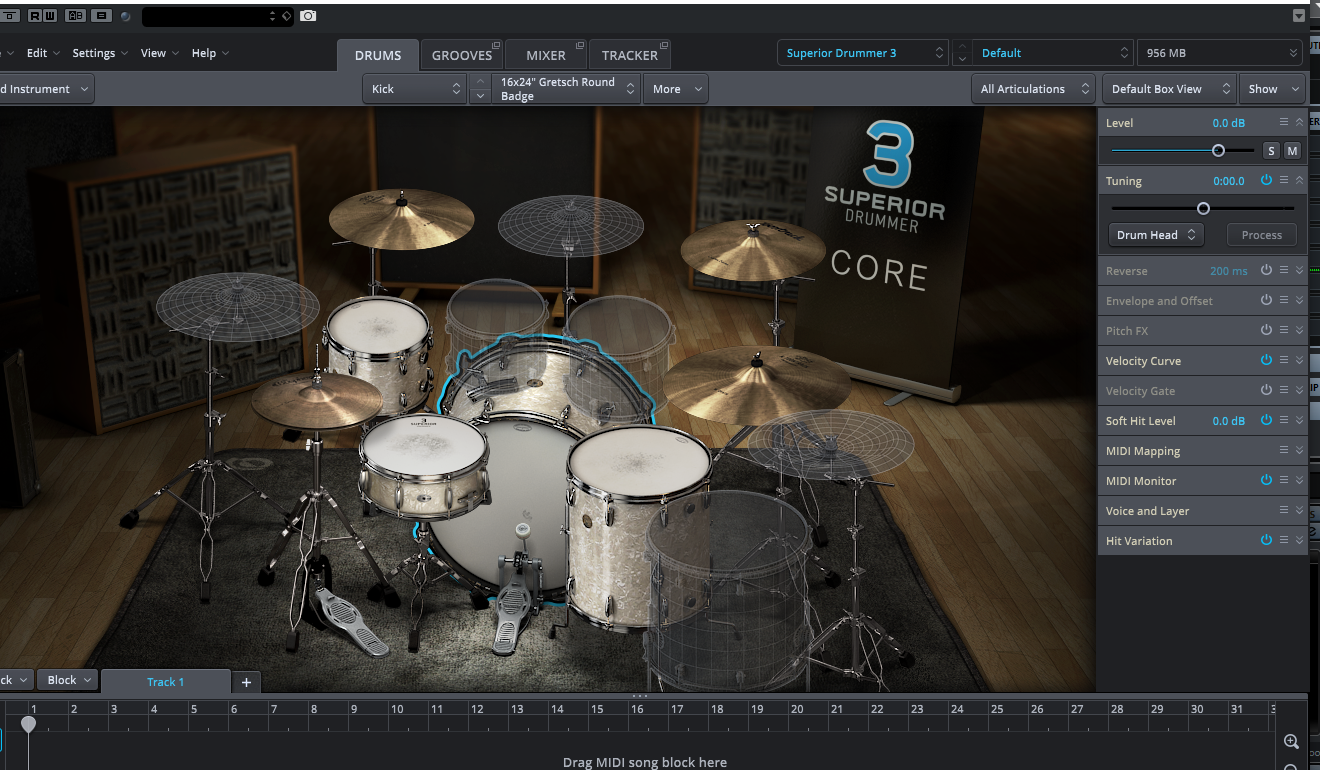Toggle Hit Variation power button
1320x770 pixels.
(x=1266, y=540)
